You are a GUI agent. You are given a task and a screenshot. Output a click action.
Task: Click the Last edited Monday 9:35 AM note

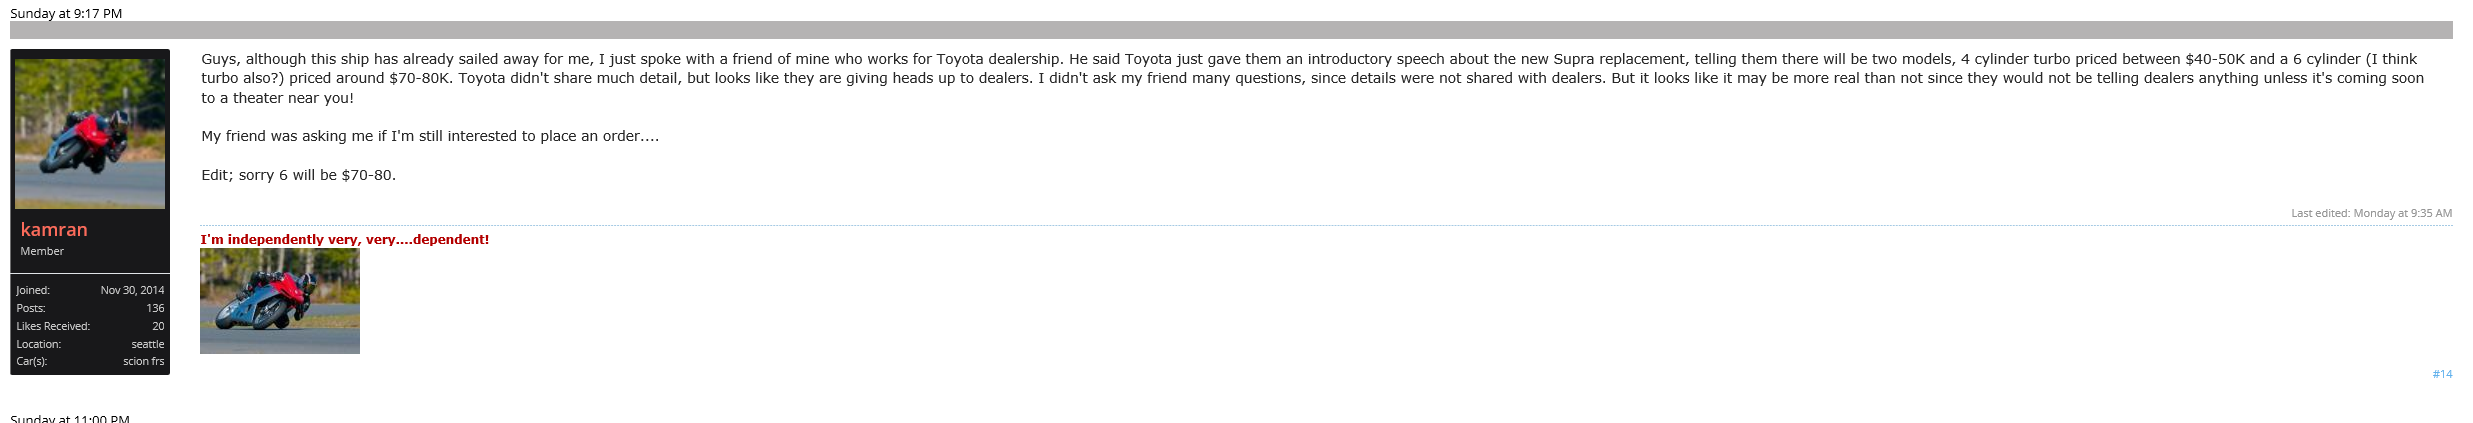click(2371, 213)
